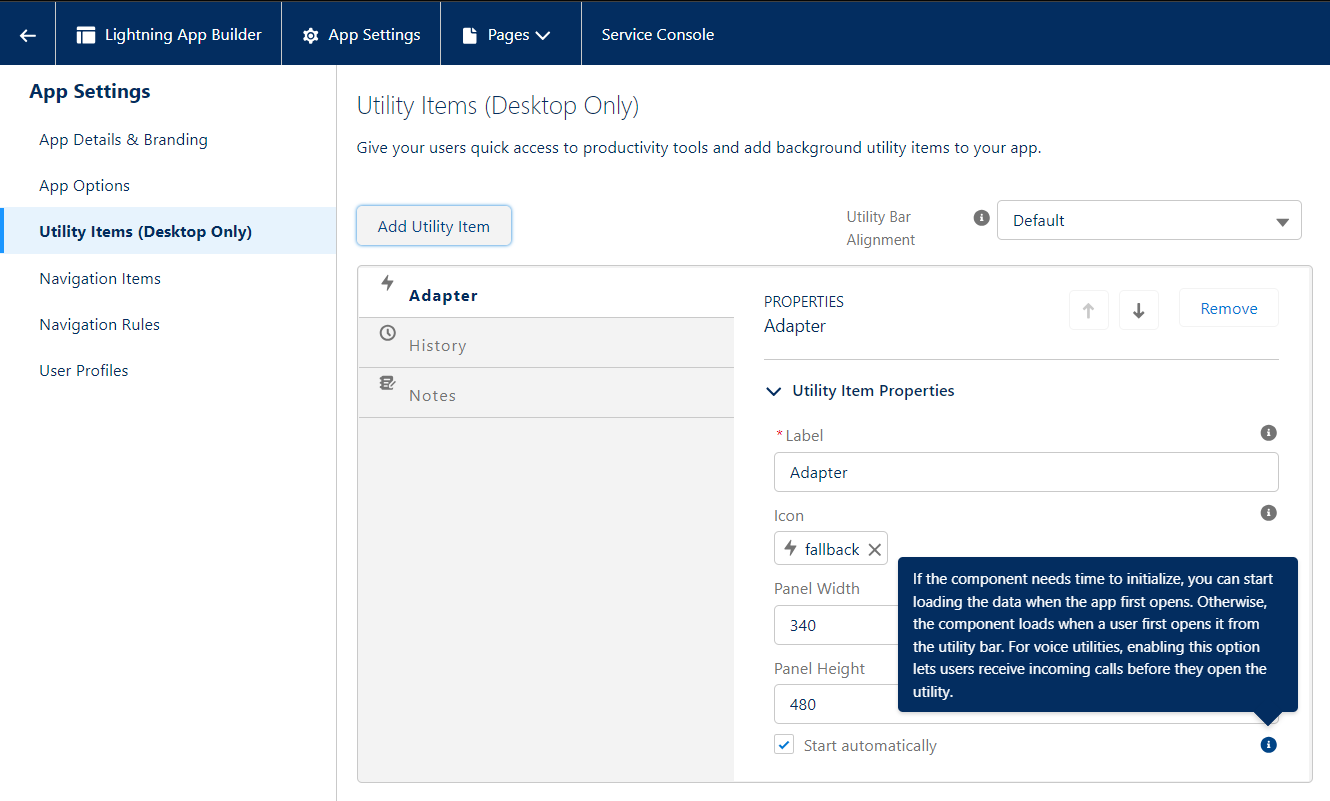Move Adapter down with arrow button

pos(1139,310)
